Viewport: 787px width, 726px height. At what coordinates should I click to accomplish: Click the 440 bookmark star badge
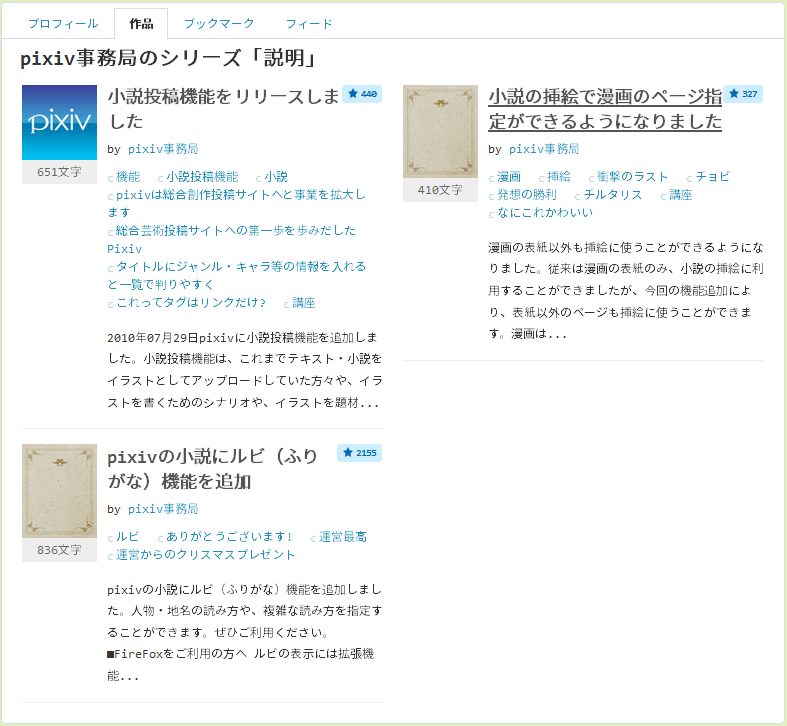tap(362, 94)
